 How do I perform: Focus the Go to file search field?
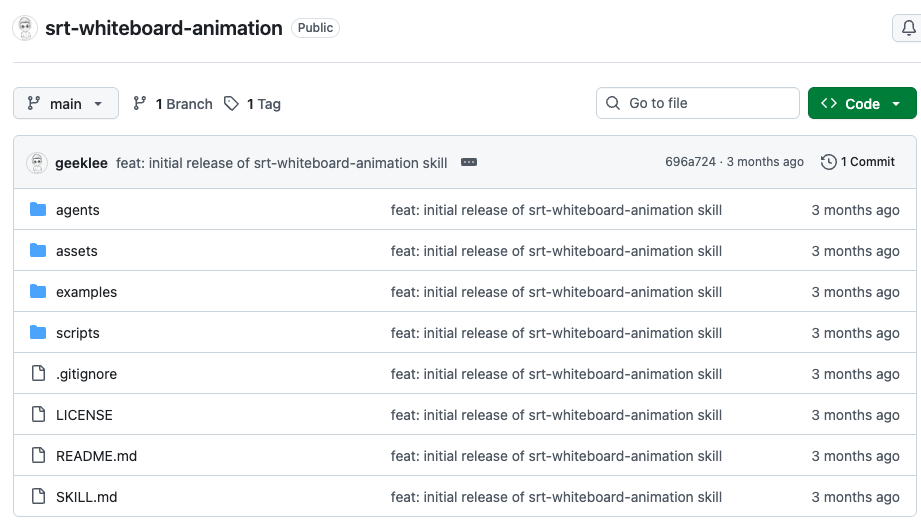pos(698,103)
